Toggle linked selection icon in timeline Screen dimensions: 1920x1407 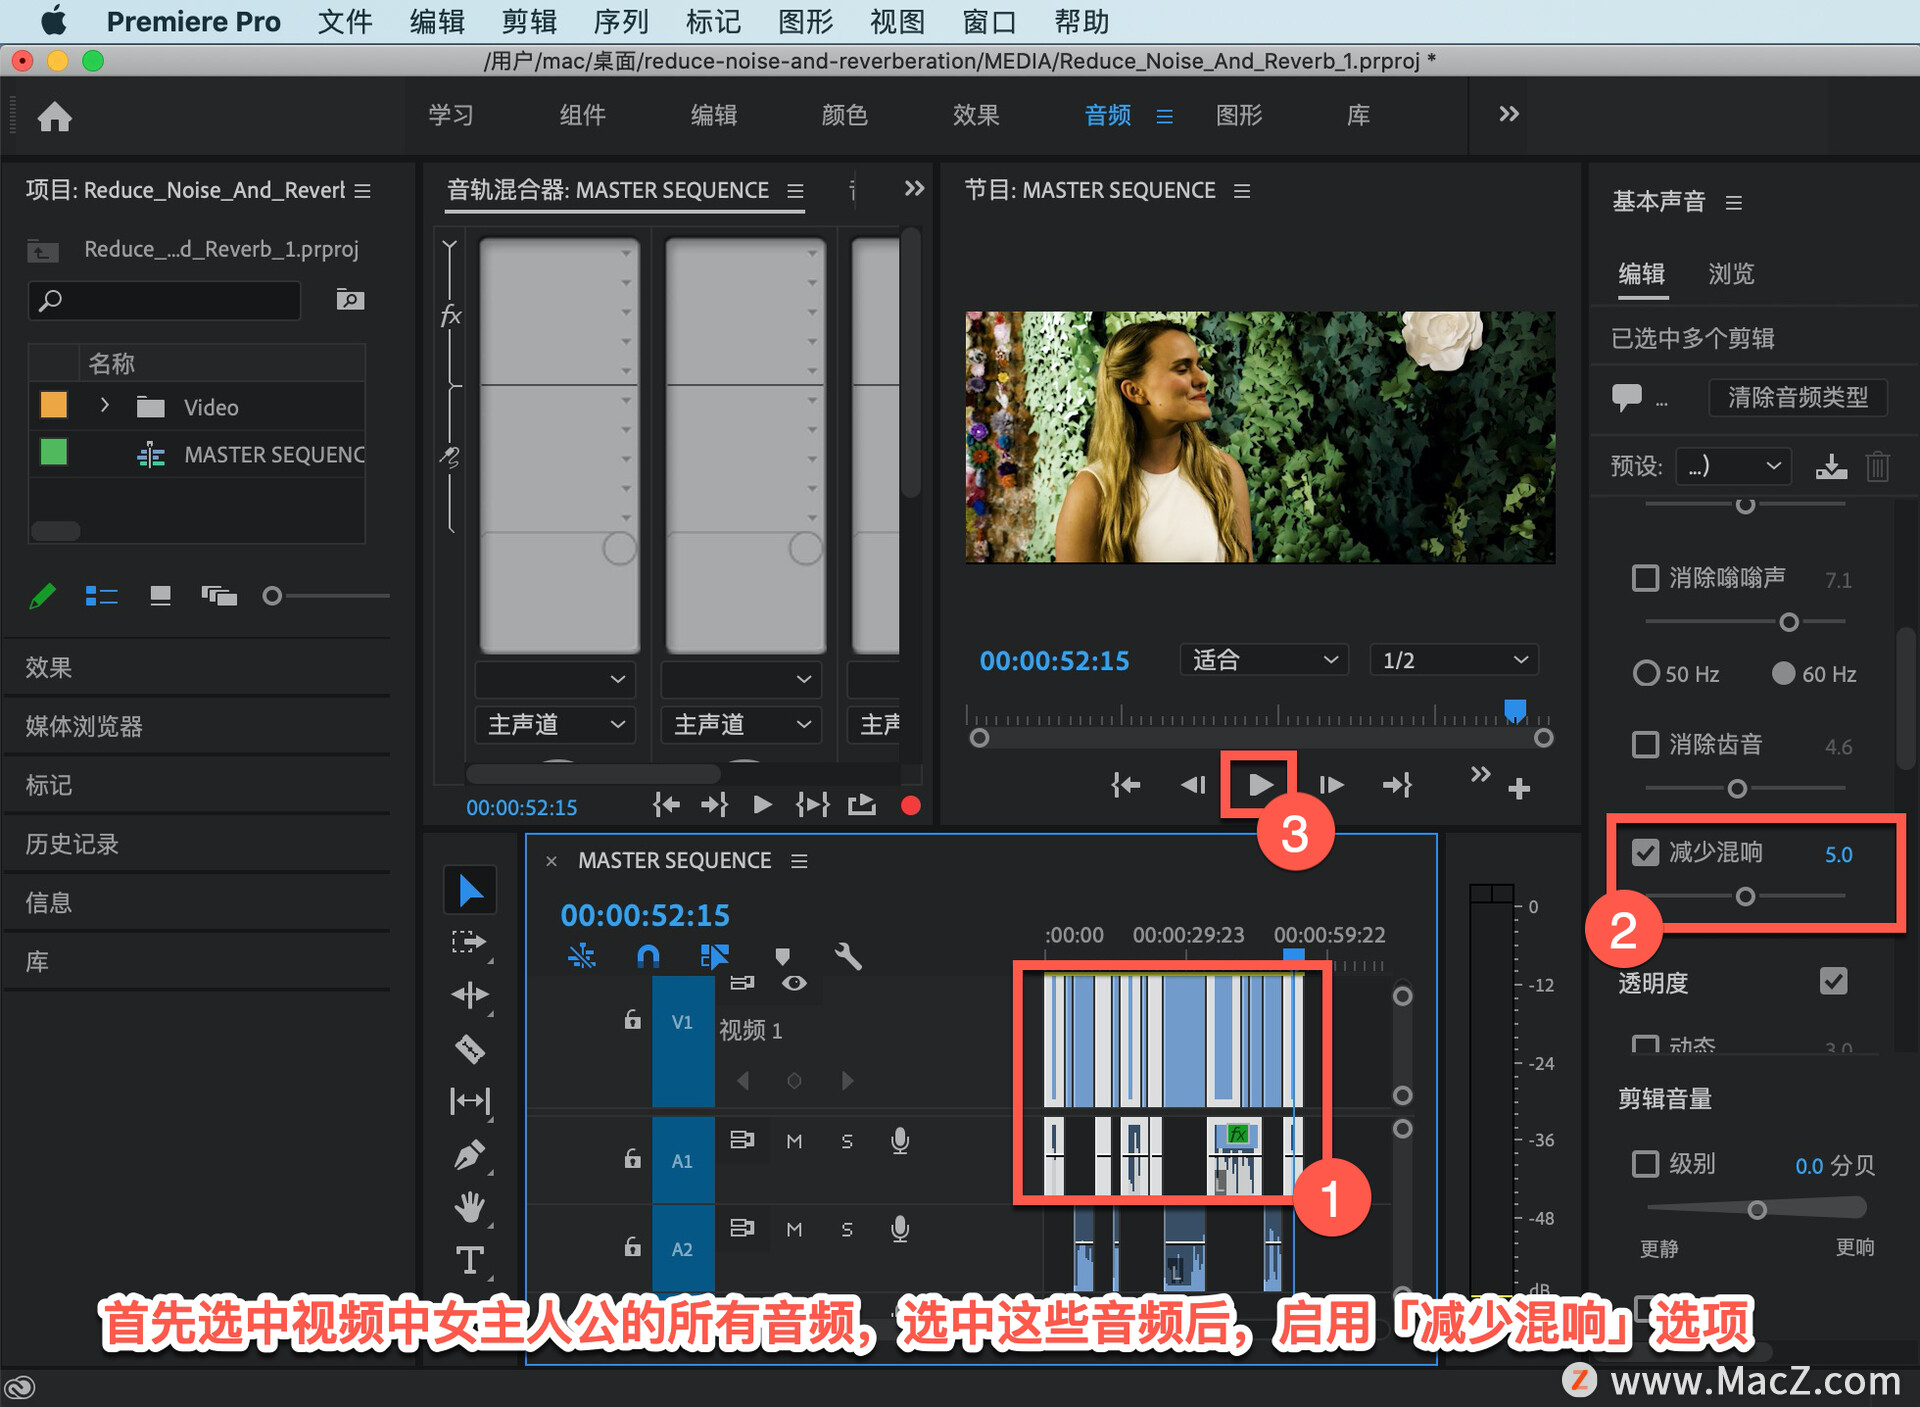point(714,956)
